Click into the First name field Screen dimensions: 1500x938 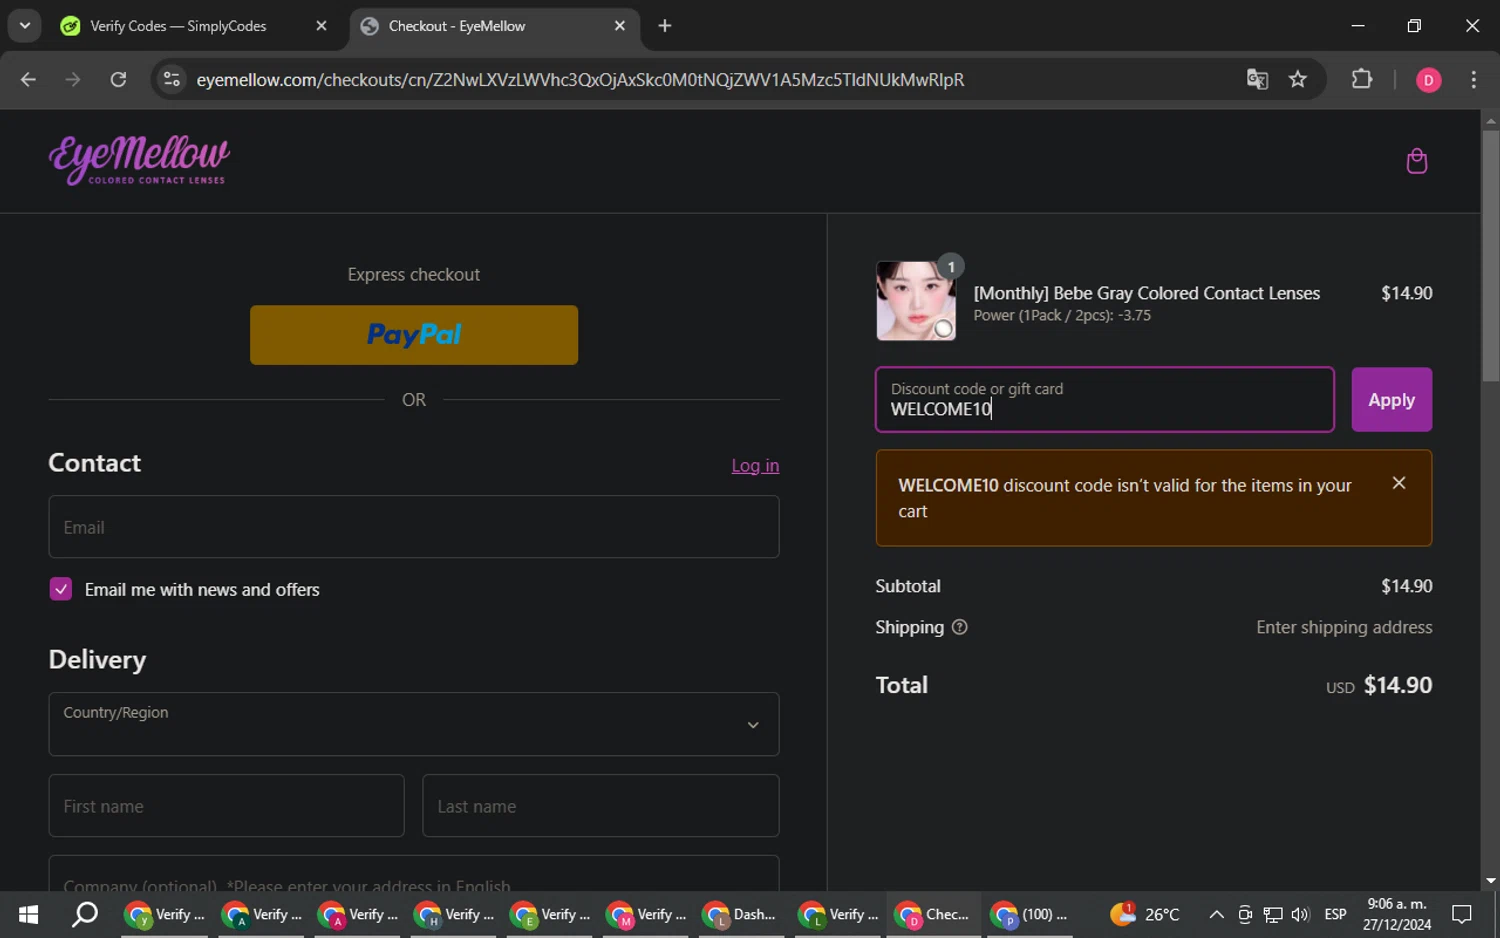[226, 806]
